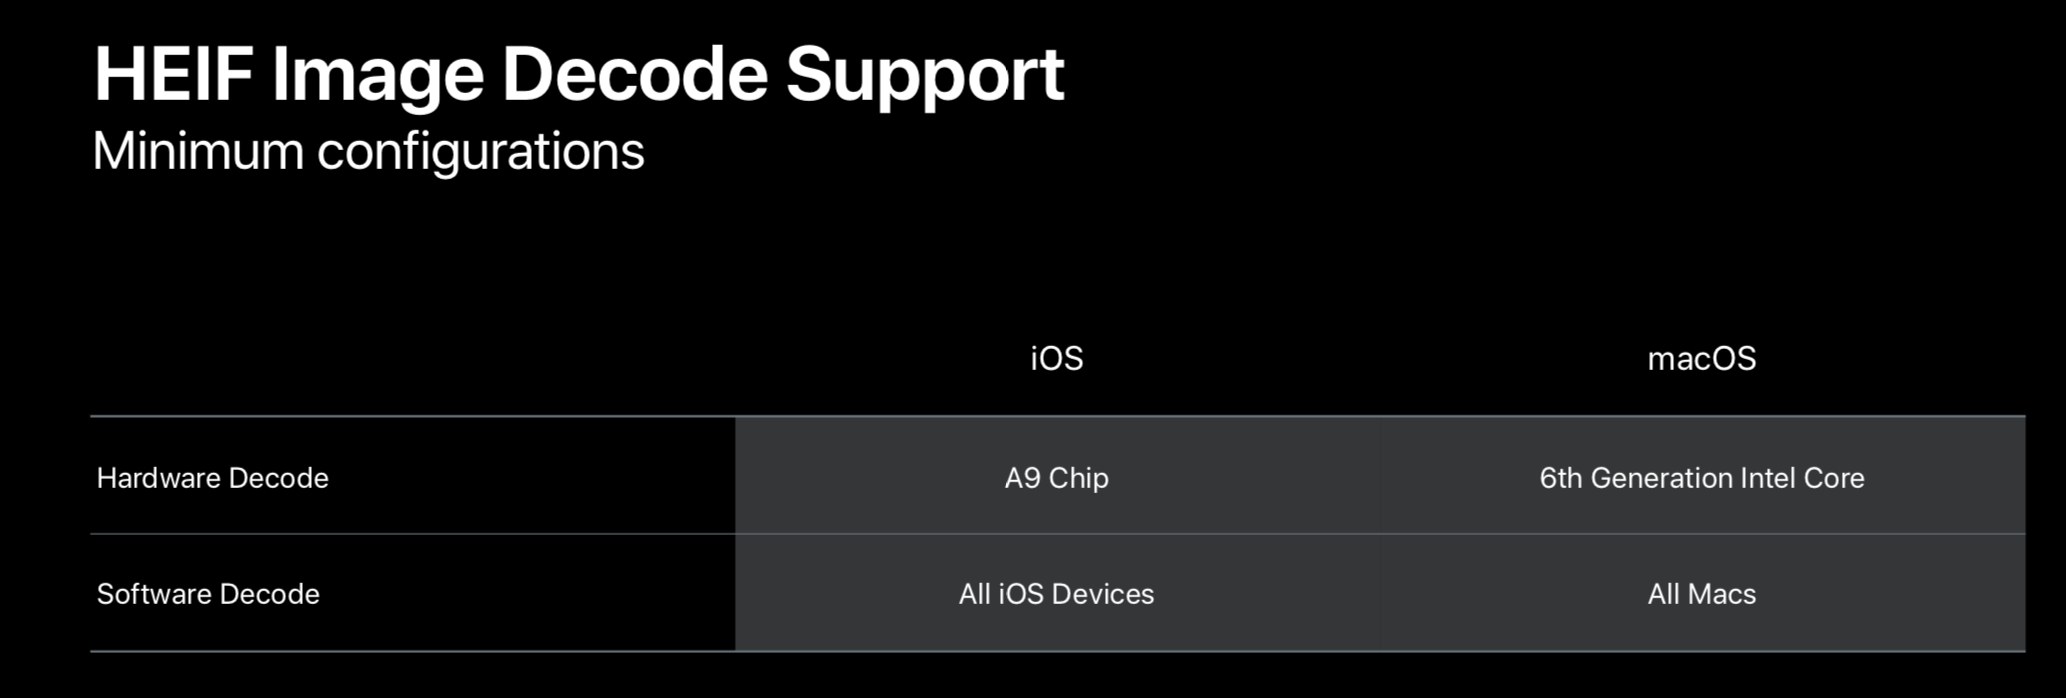Click the word "Chip" in the hardware row
The width and height of the screenshot is (2066, 698).
pyautogui.click(x=1078, y=478)
